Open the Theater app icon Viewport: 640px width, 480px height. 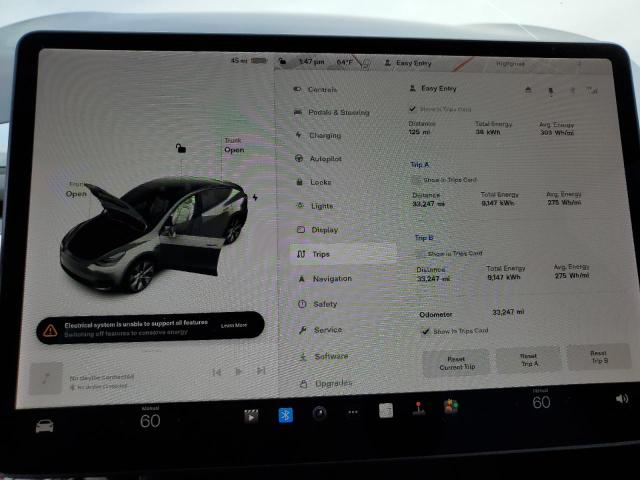[x=251, y=416]
